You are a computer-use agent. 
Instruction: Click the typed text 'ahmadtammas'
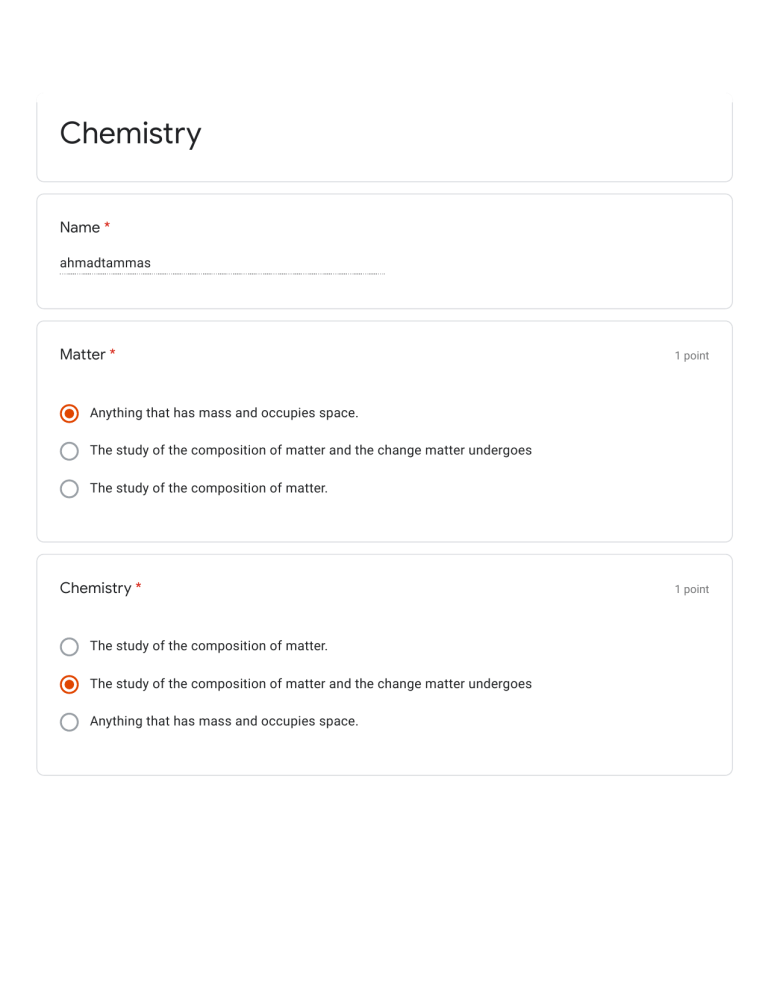click(105, 263)
